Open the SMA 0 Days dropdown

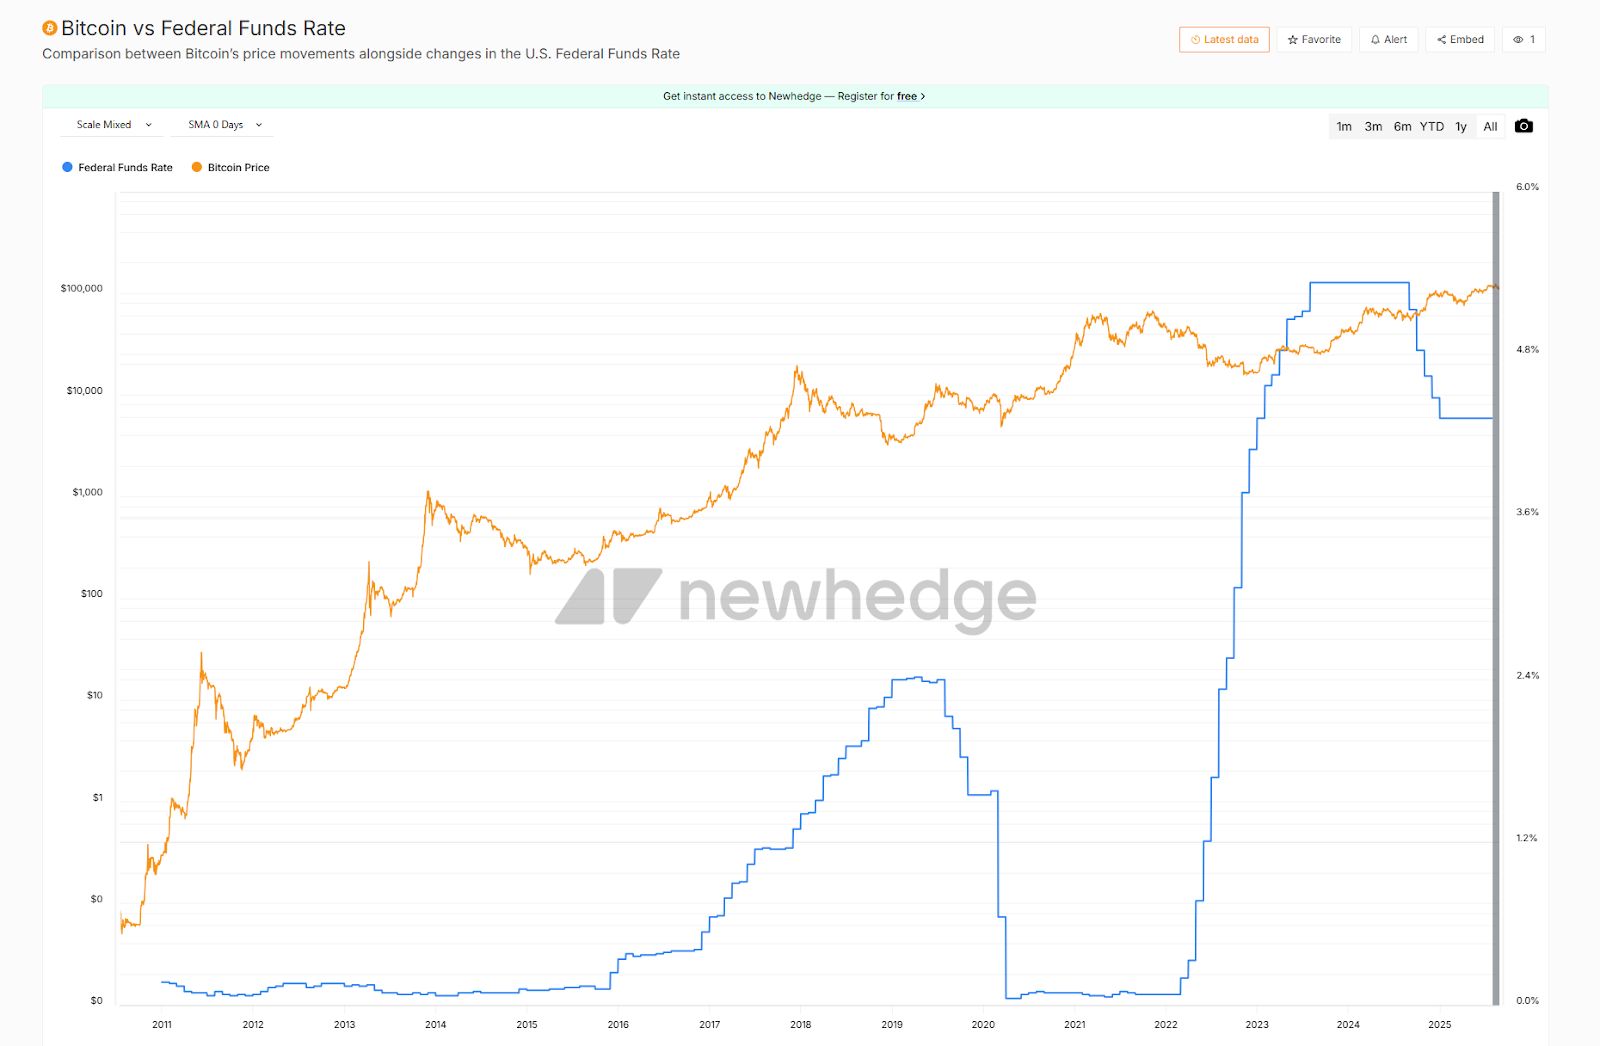(x=225, y=125)
